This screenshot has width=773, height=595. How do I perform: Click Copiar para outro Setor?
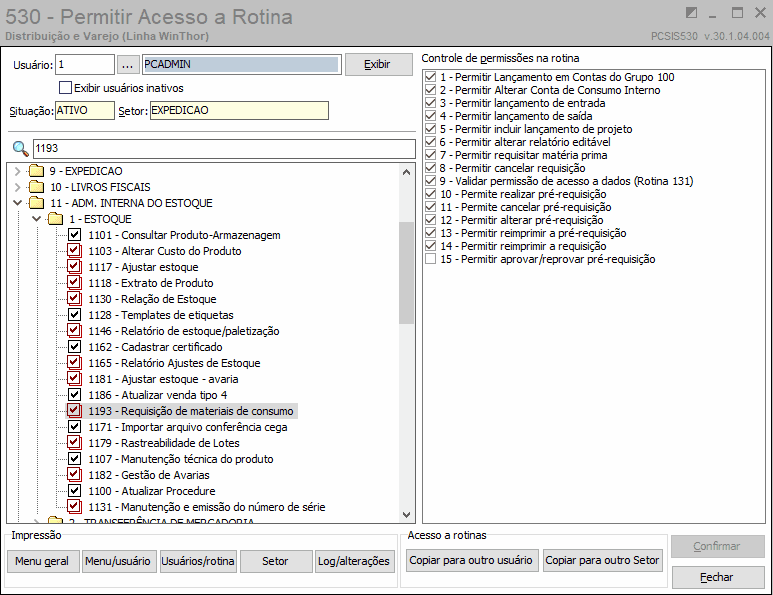602,560
